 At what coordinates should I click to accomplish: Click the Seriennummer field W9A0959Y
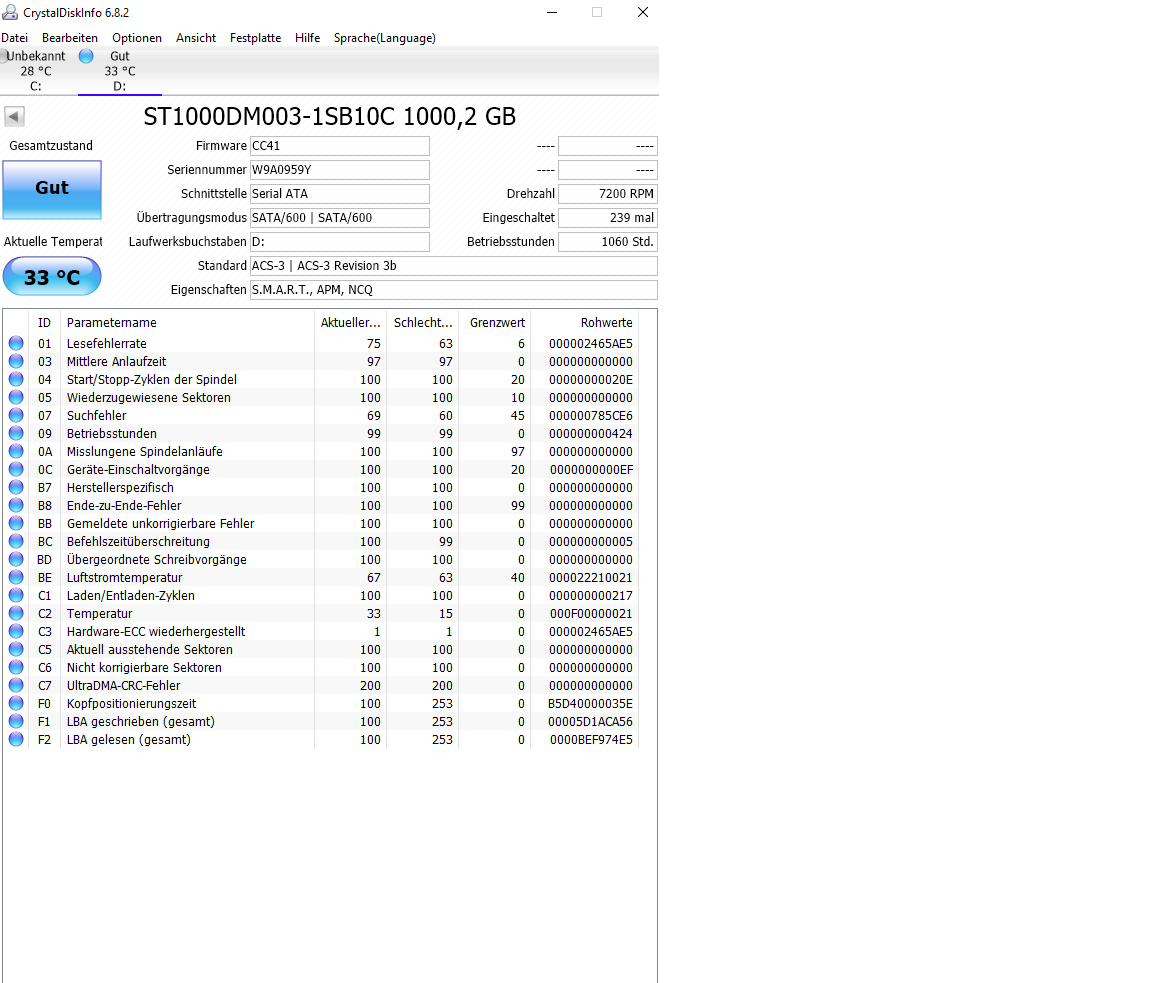pyautogui.click(x=339, y=170)
